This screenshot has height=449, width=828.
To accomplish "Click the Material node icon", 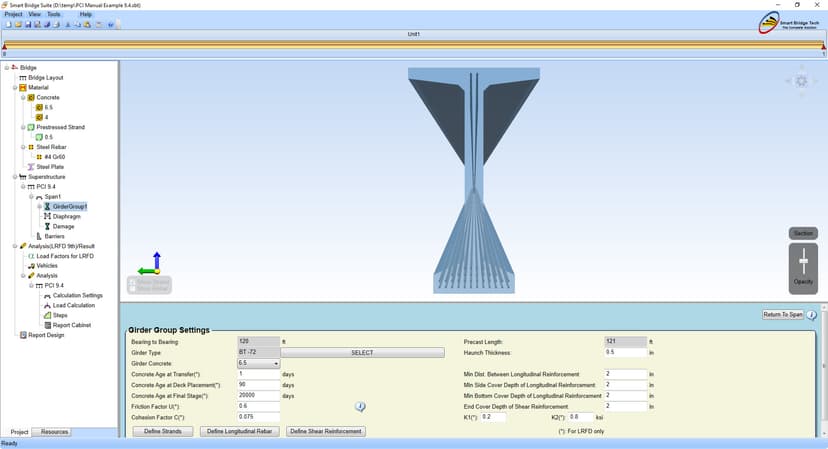I will pos(23,88).
